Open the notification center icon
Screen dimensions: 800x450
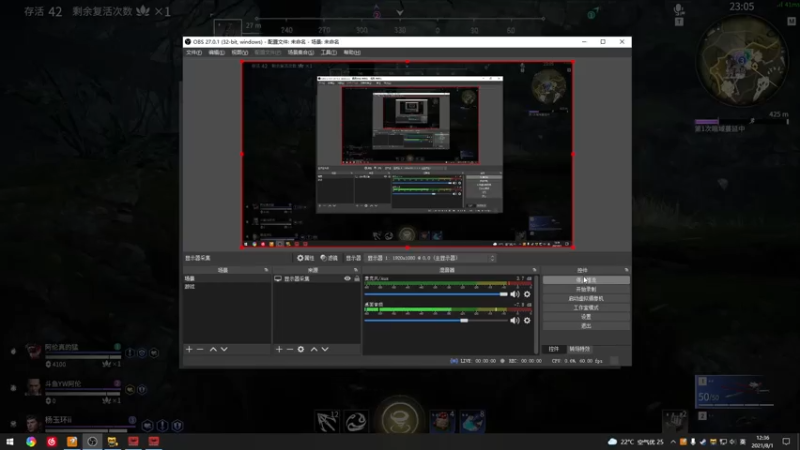point(786,442)
